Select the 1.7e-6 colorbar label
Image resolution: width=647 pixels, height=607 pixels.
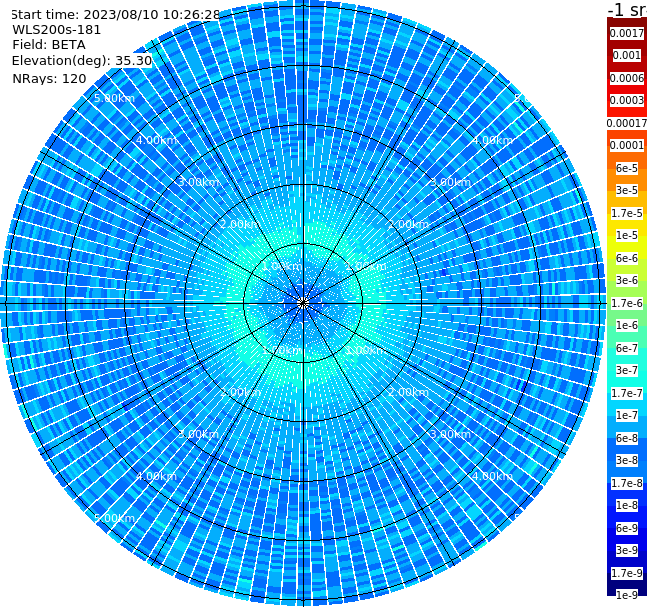627,303
